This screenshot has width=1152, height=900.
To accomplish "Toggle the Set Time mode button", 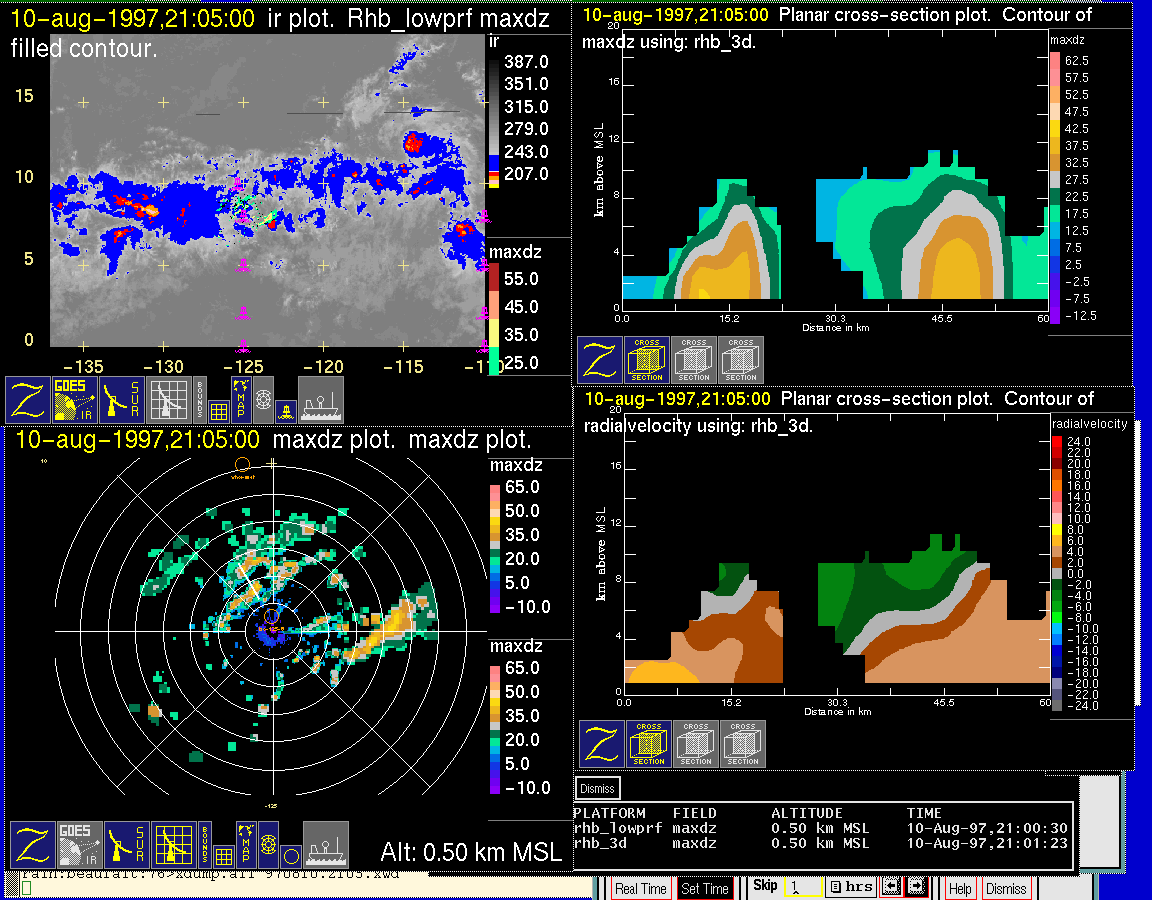I will coord(704,888).
